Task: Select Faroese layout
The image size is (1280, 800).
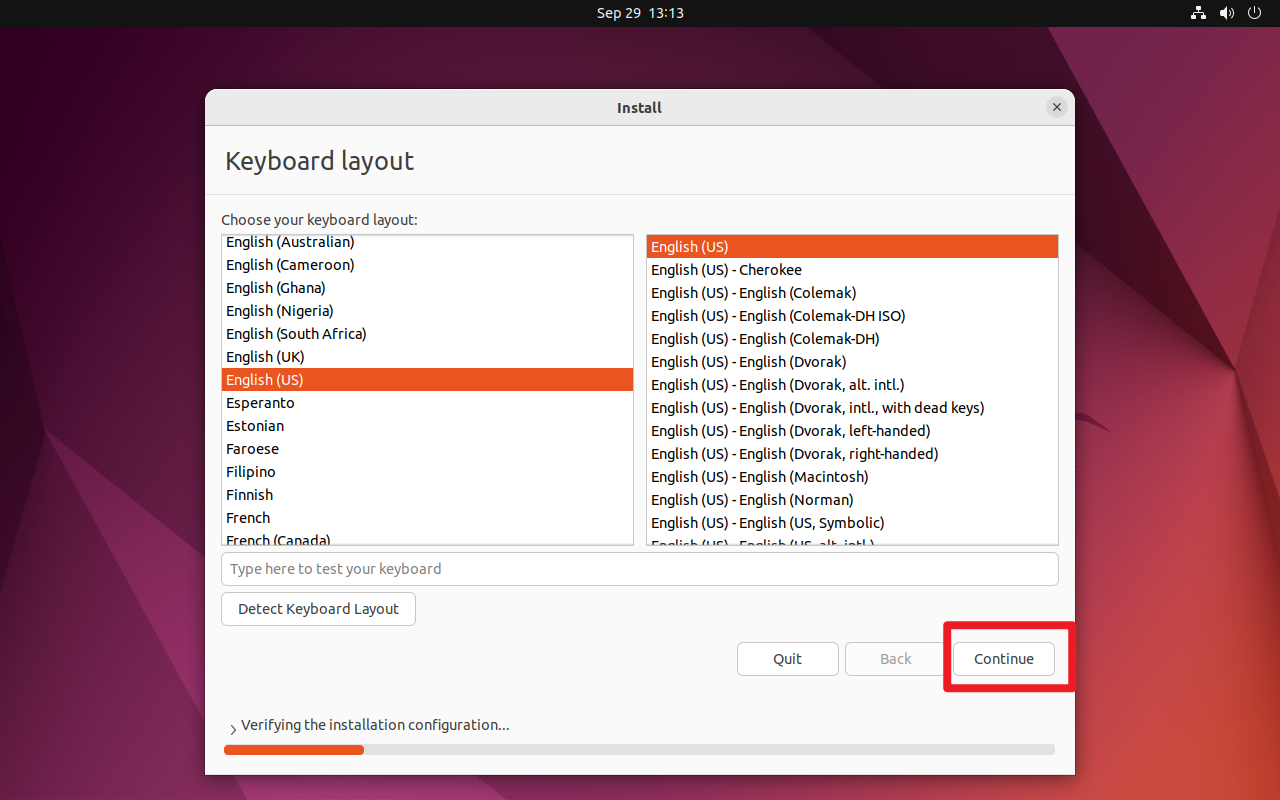Action: [x=427, y=449]
